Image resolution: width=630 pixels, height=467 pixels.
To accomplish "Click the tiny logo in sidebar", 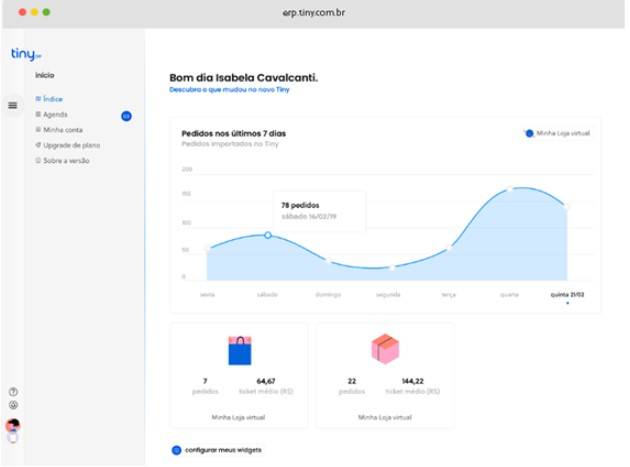I will (x=26, y=54).
